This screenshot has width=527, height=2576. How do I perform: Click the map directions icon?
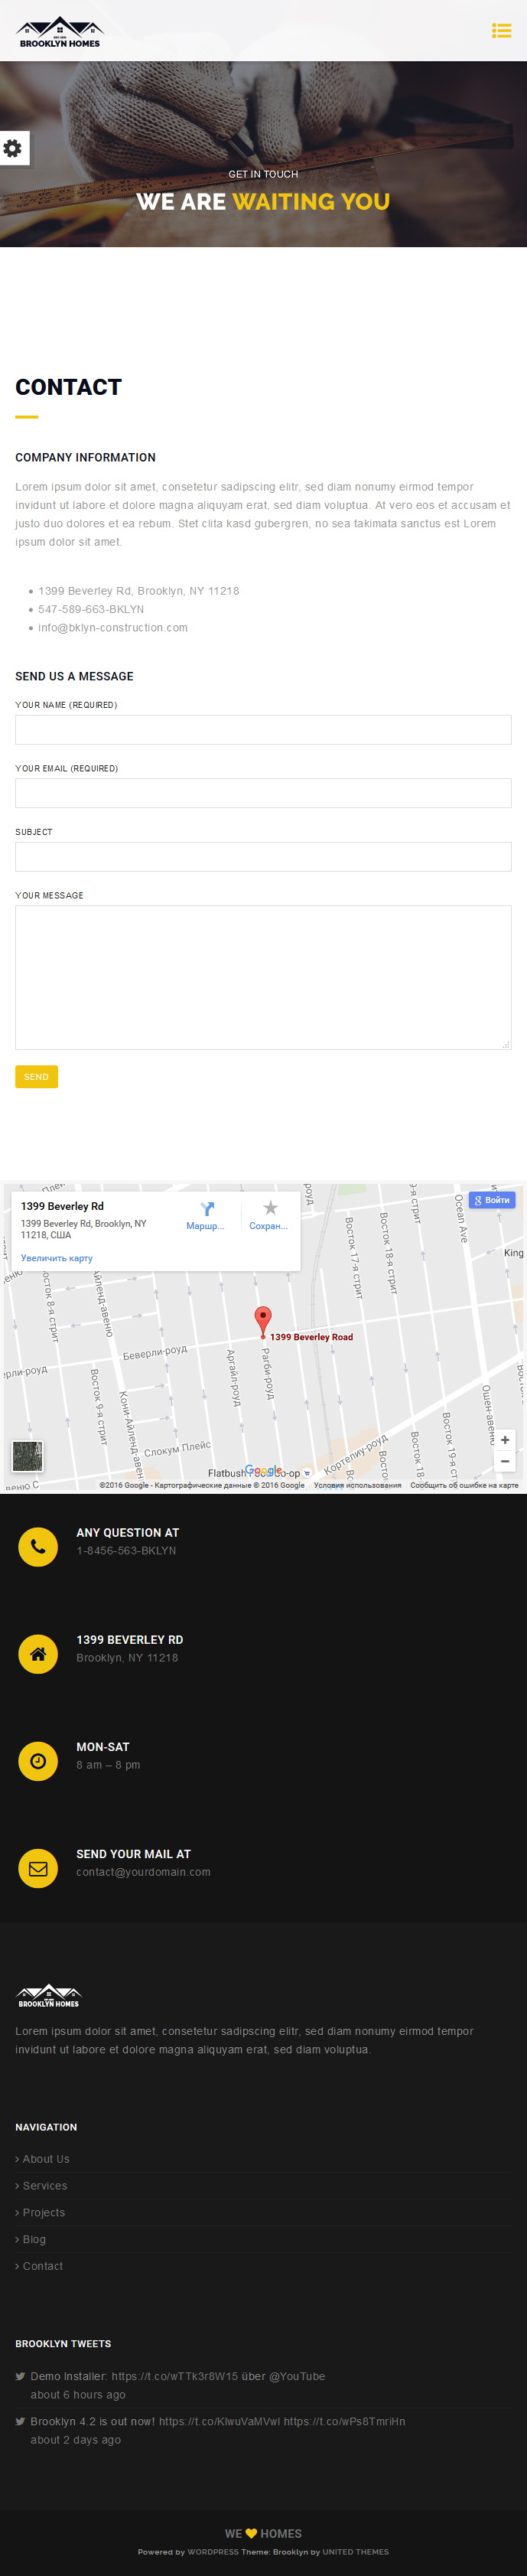tap(207, 1209)
